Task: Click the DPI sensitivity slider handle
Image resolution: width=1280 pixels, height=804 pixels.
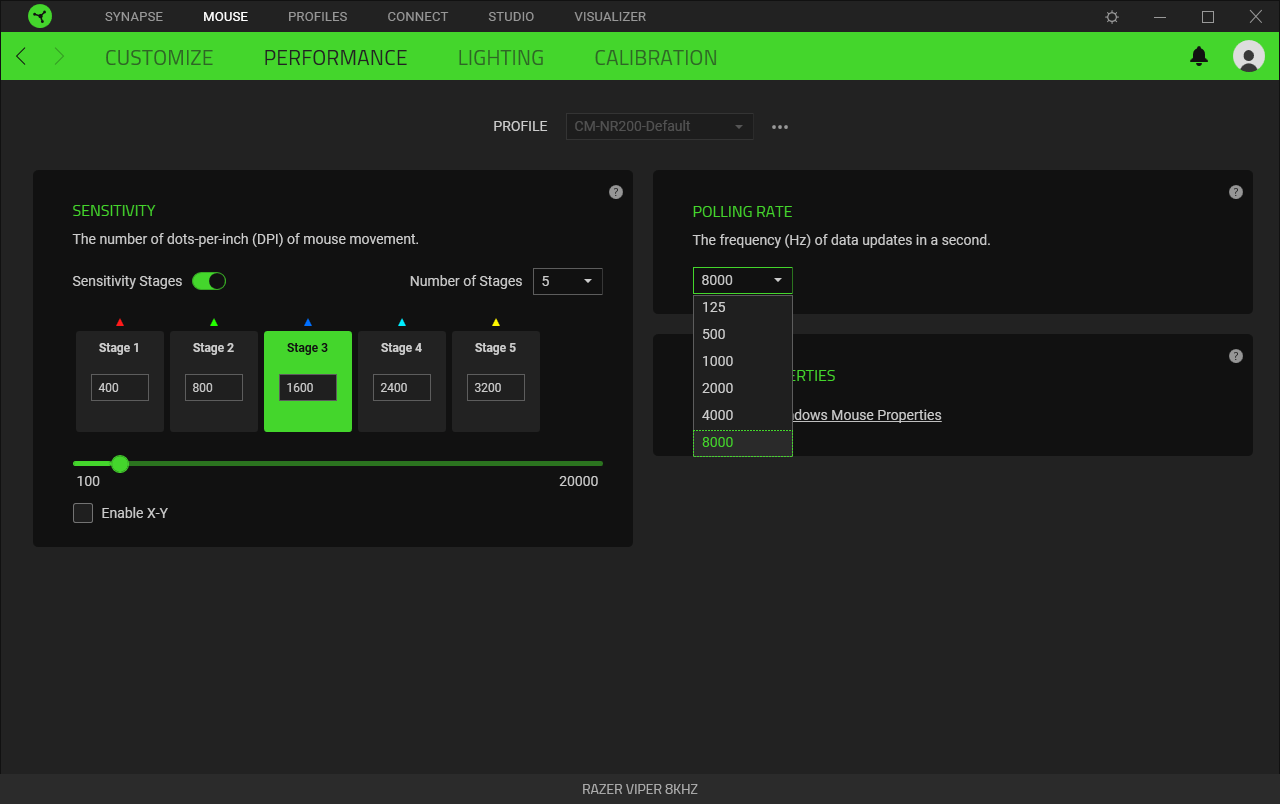Action: (120, 463)
